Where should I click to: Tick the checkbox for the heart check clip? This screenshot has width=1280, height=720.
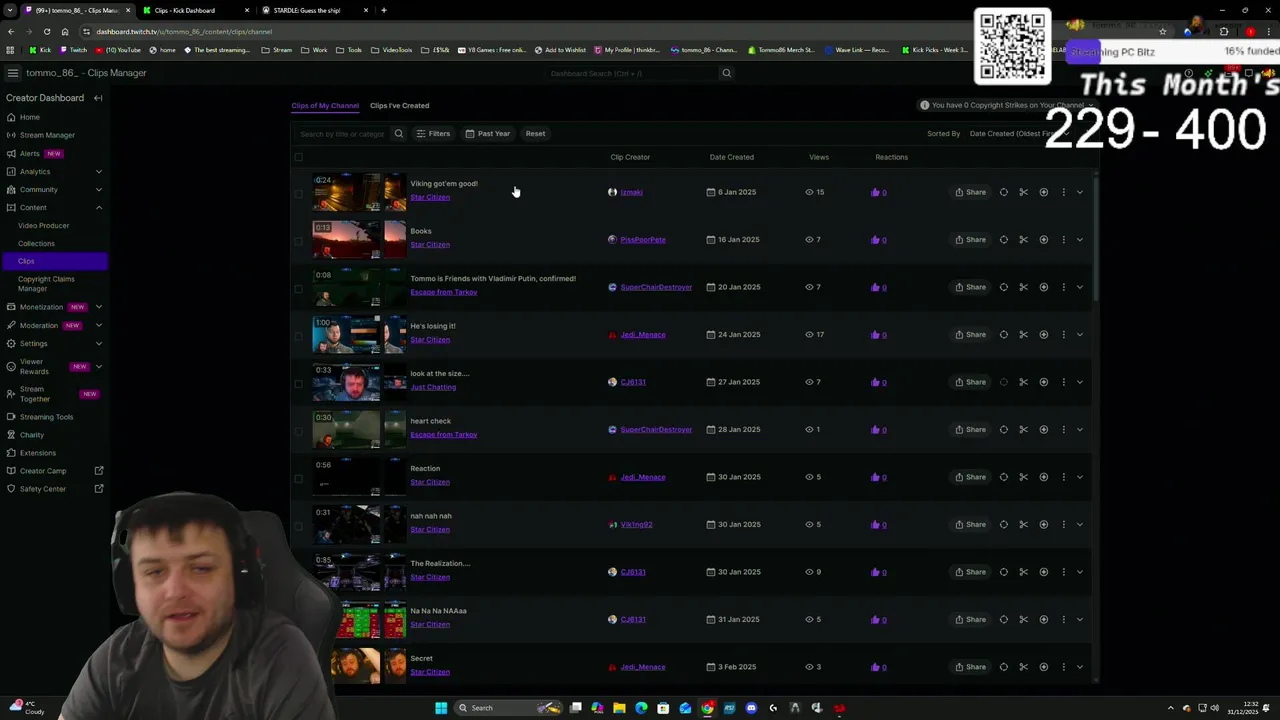tap(298, 431)
